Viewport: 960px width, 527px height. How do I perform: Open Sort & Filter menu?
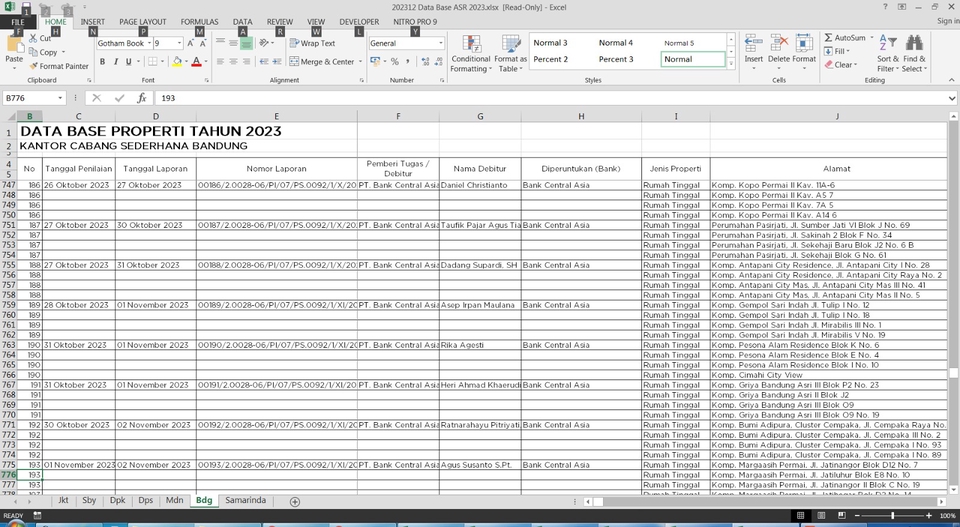[x=888, y=54]
